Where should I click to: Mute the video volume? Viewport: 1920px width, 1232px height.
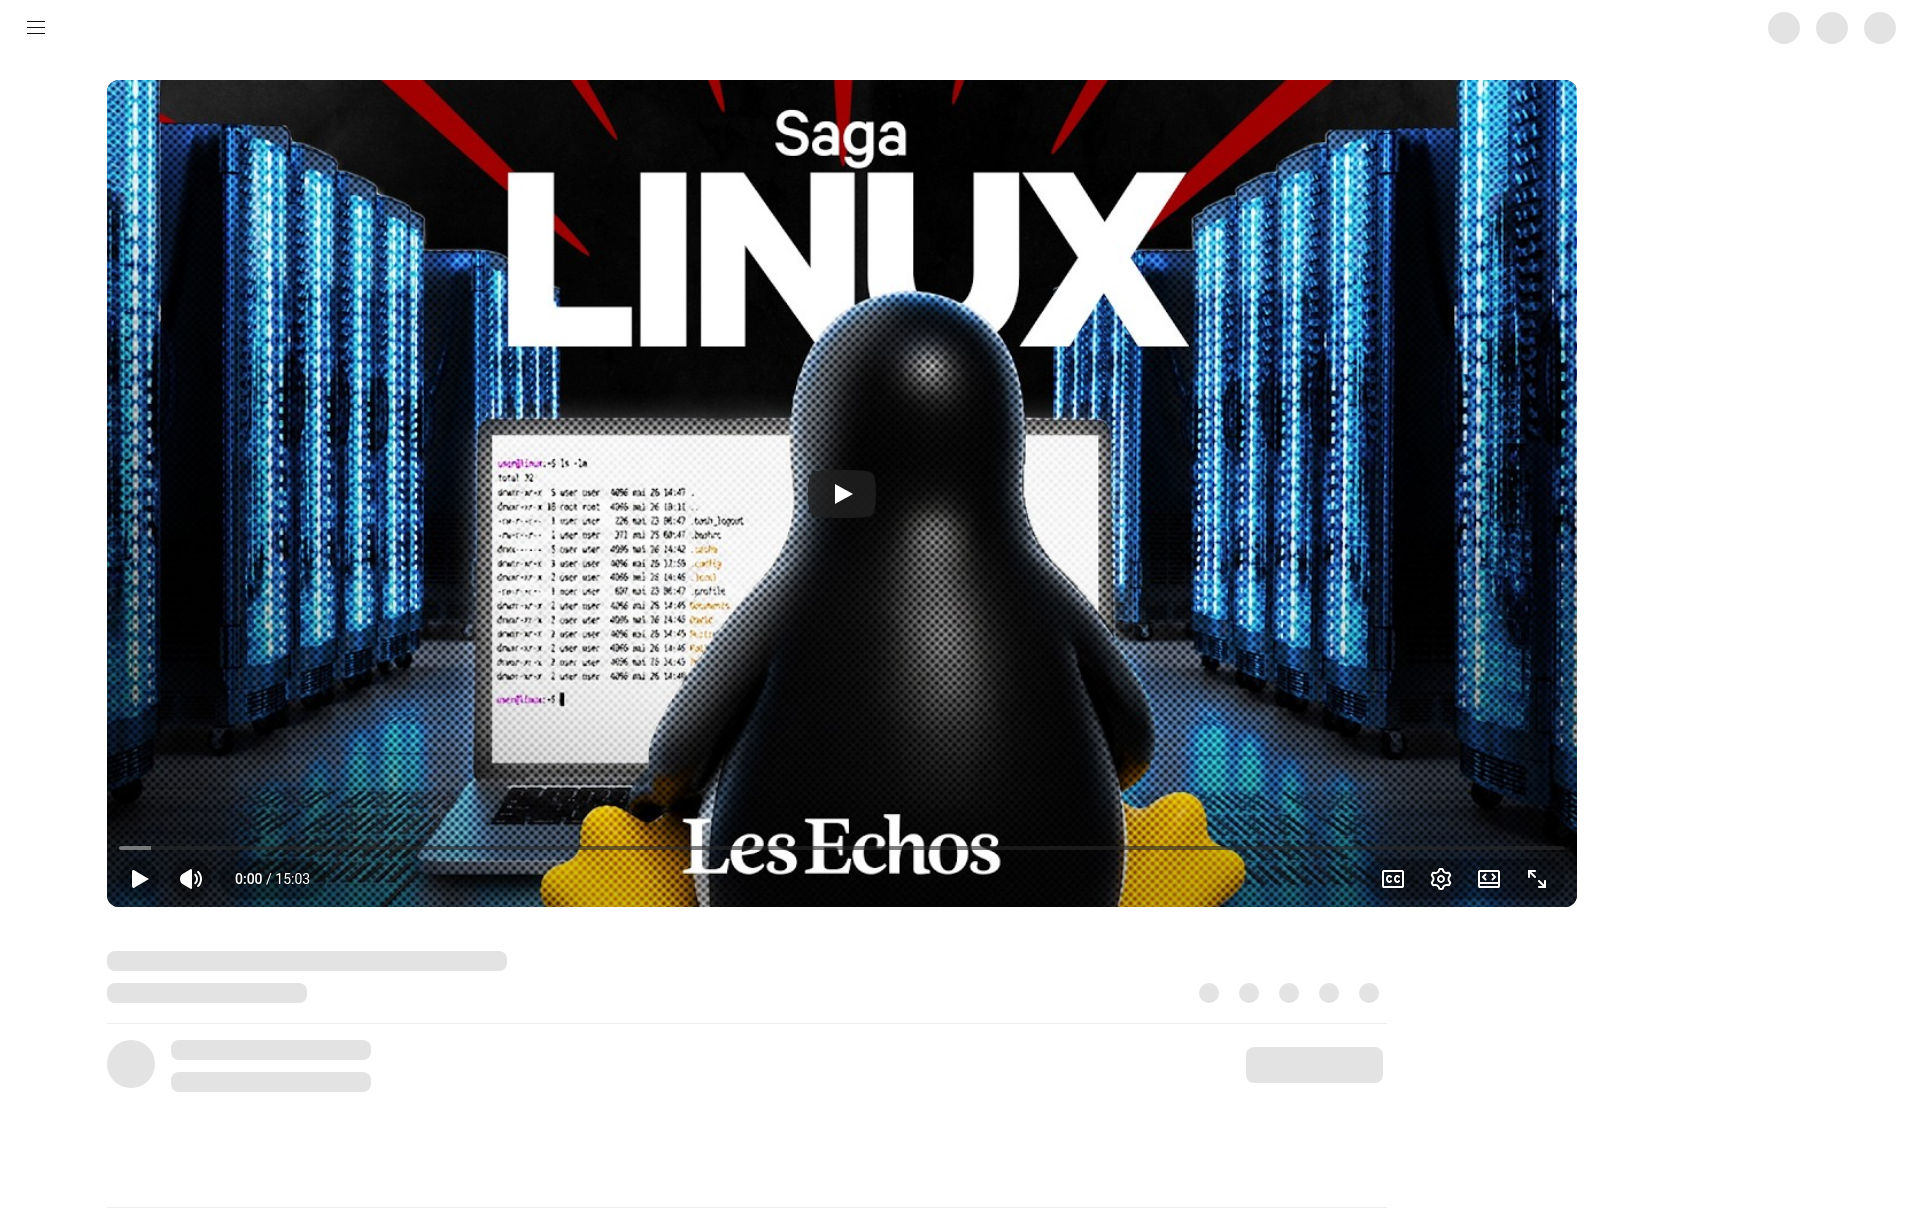(x=191, y=879)
